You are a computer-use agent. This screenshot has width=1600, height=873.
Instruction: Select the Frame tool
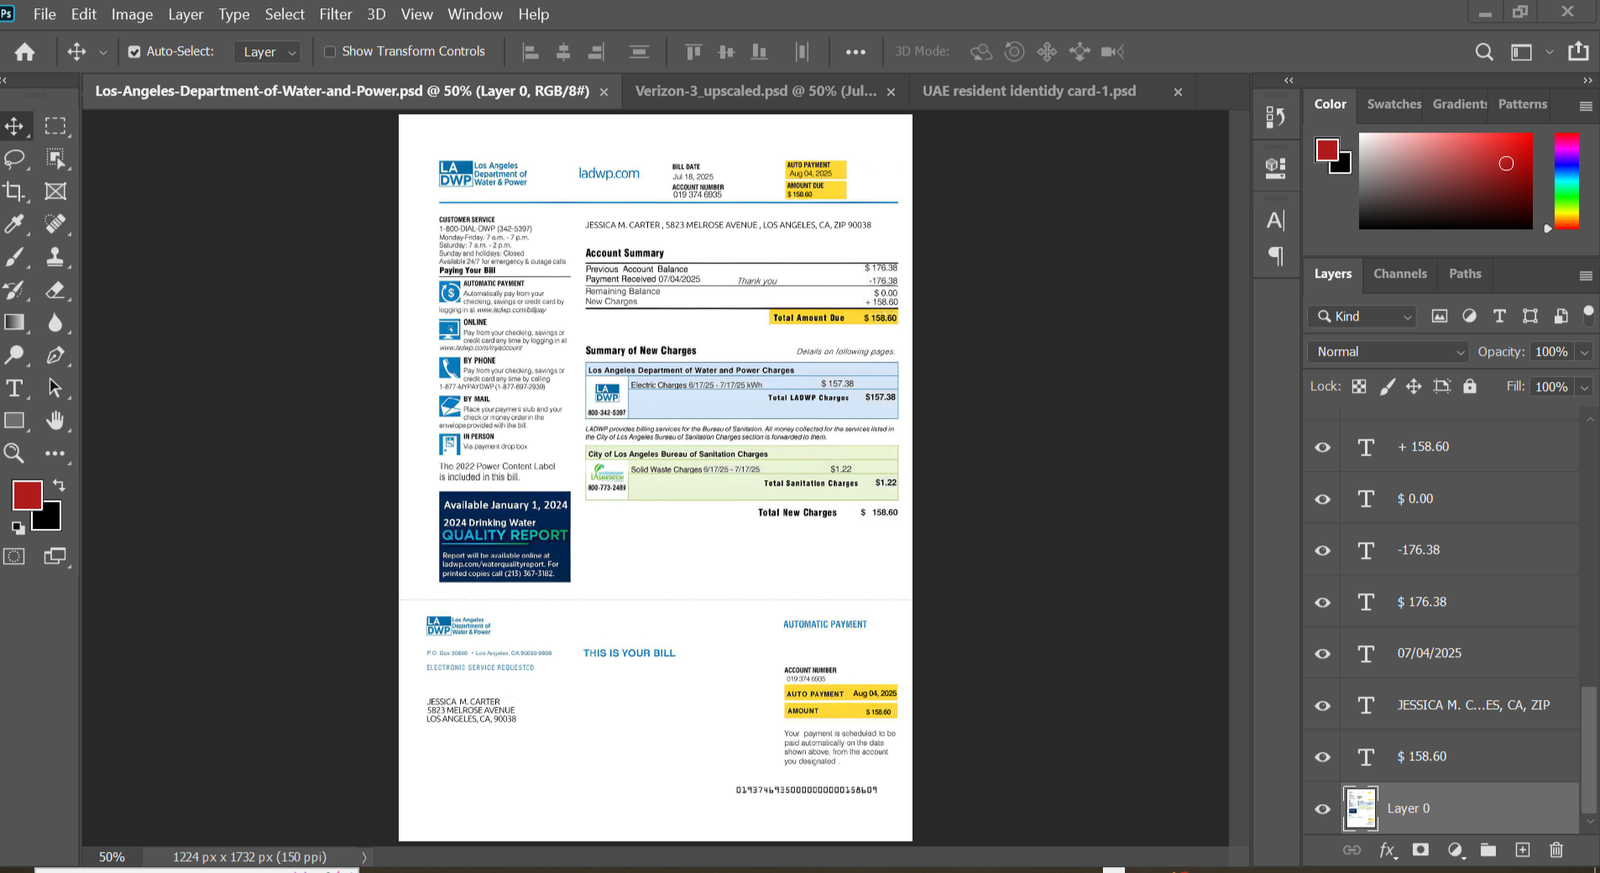[55, 191]
